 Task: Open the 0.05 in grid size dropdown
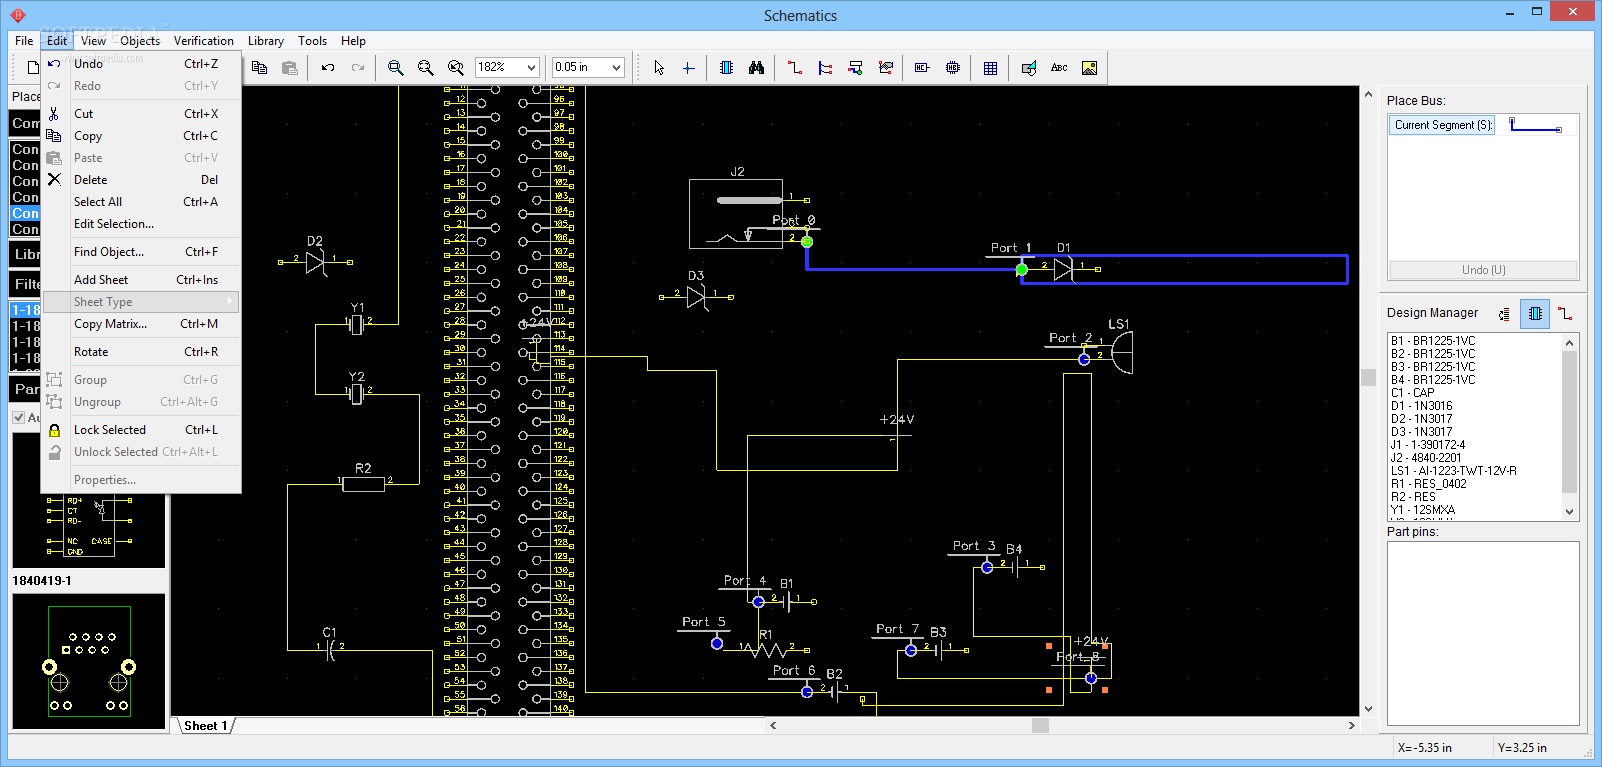(616, 67)
